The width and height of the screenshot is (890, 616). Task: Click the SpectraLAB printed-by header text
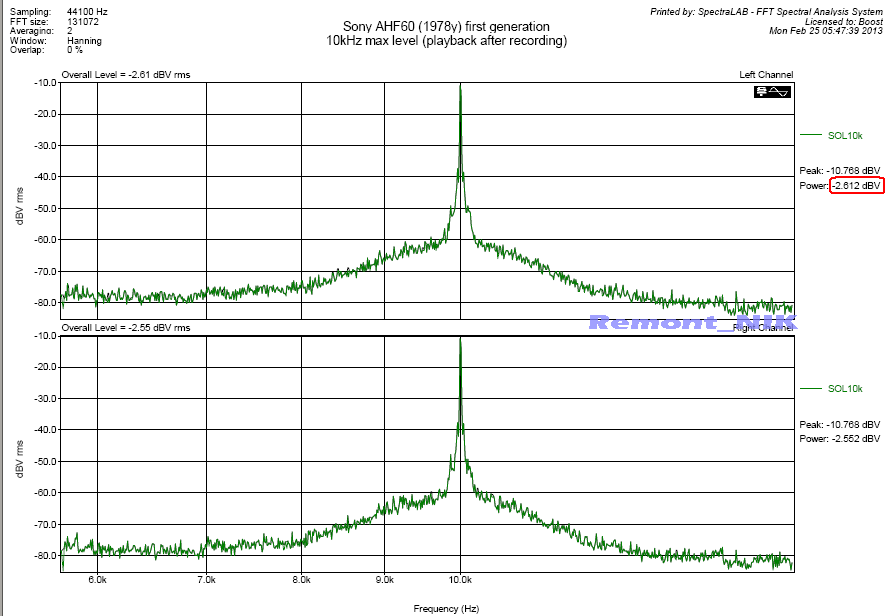766,10
